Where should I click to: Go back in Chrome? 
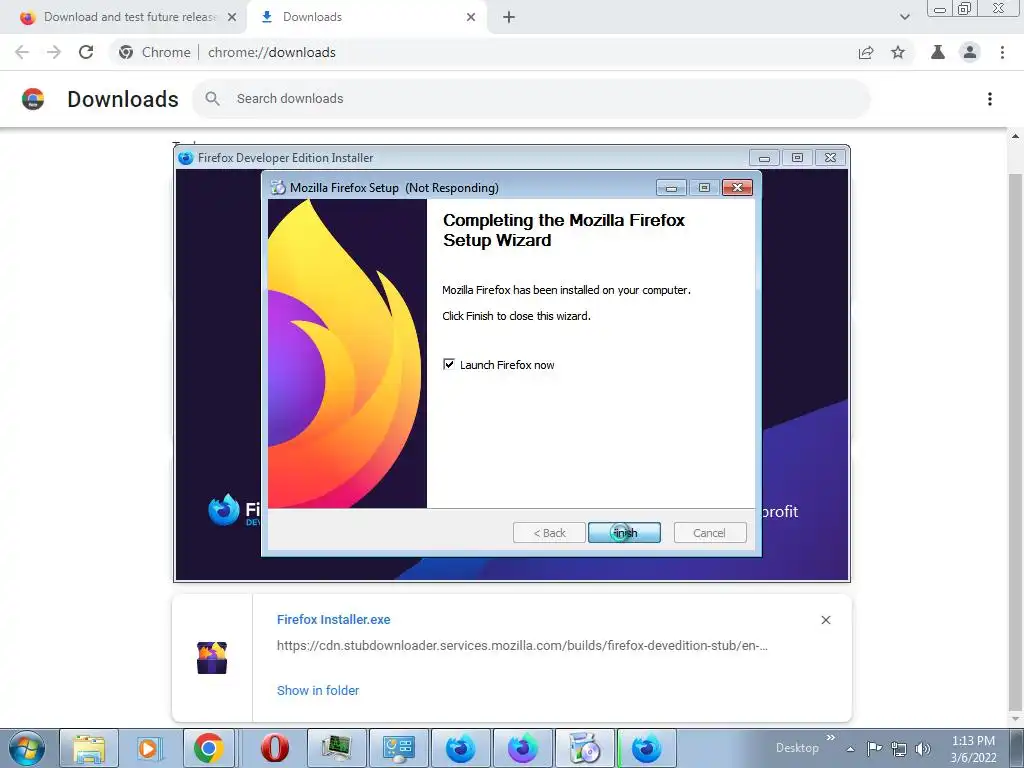22,52
